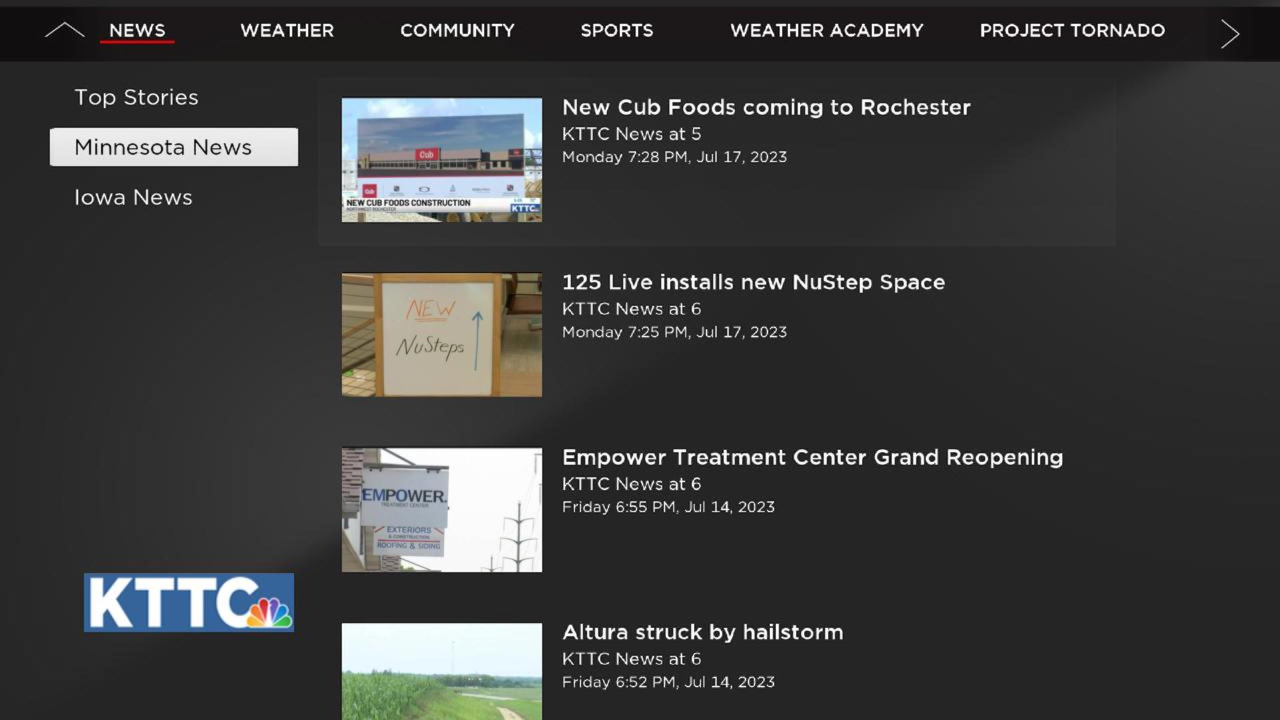Open 'Empower Treatment Center Grand Reopening'

coord(812,457)
